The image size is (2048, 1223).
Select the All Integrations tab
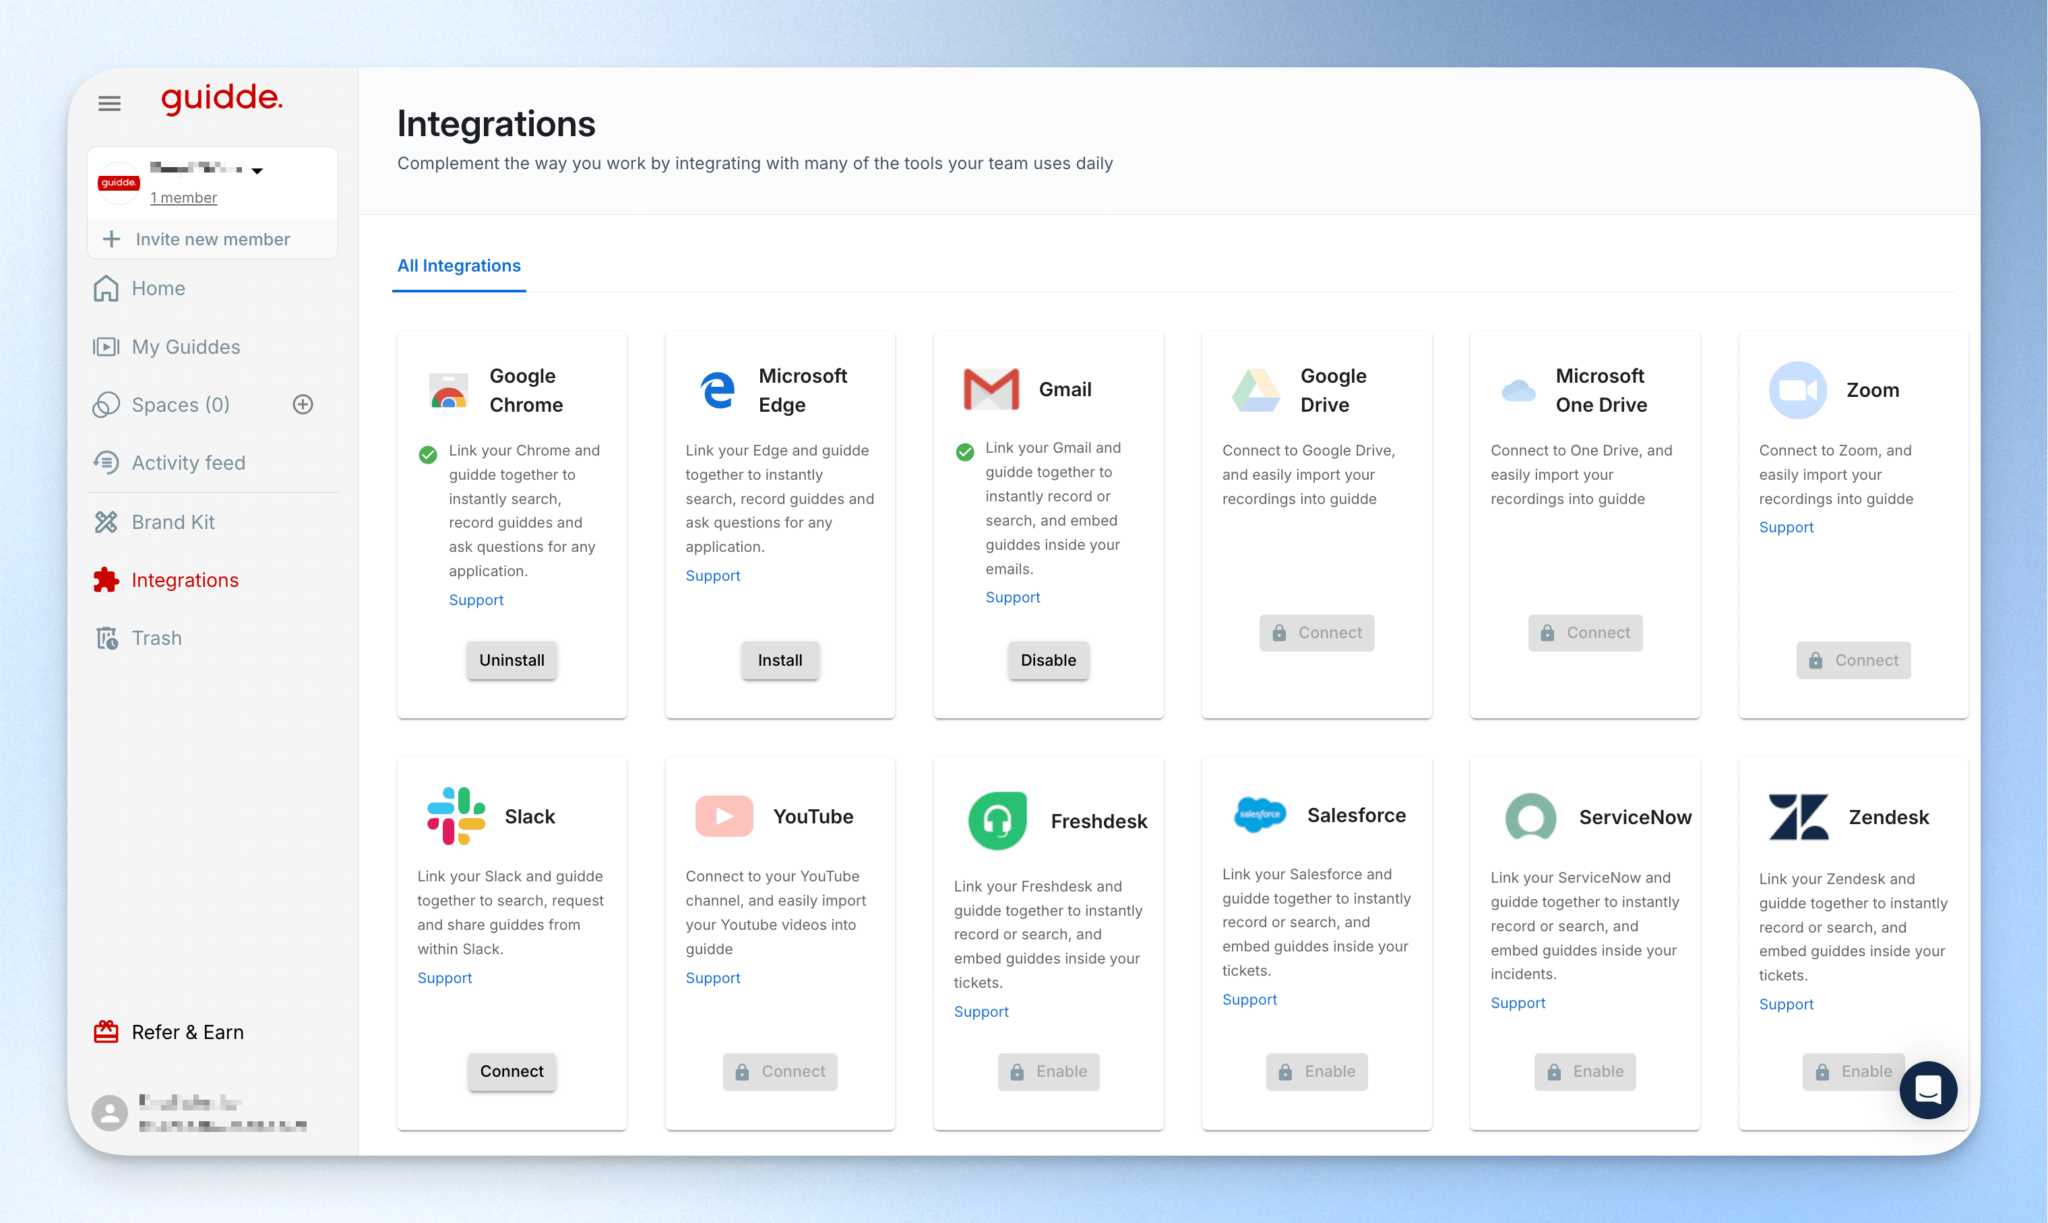tap(459, 266)
